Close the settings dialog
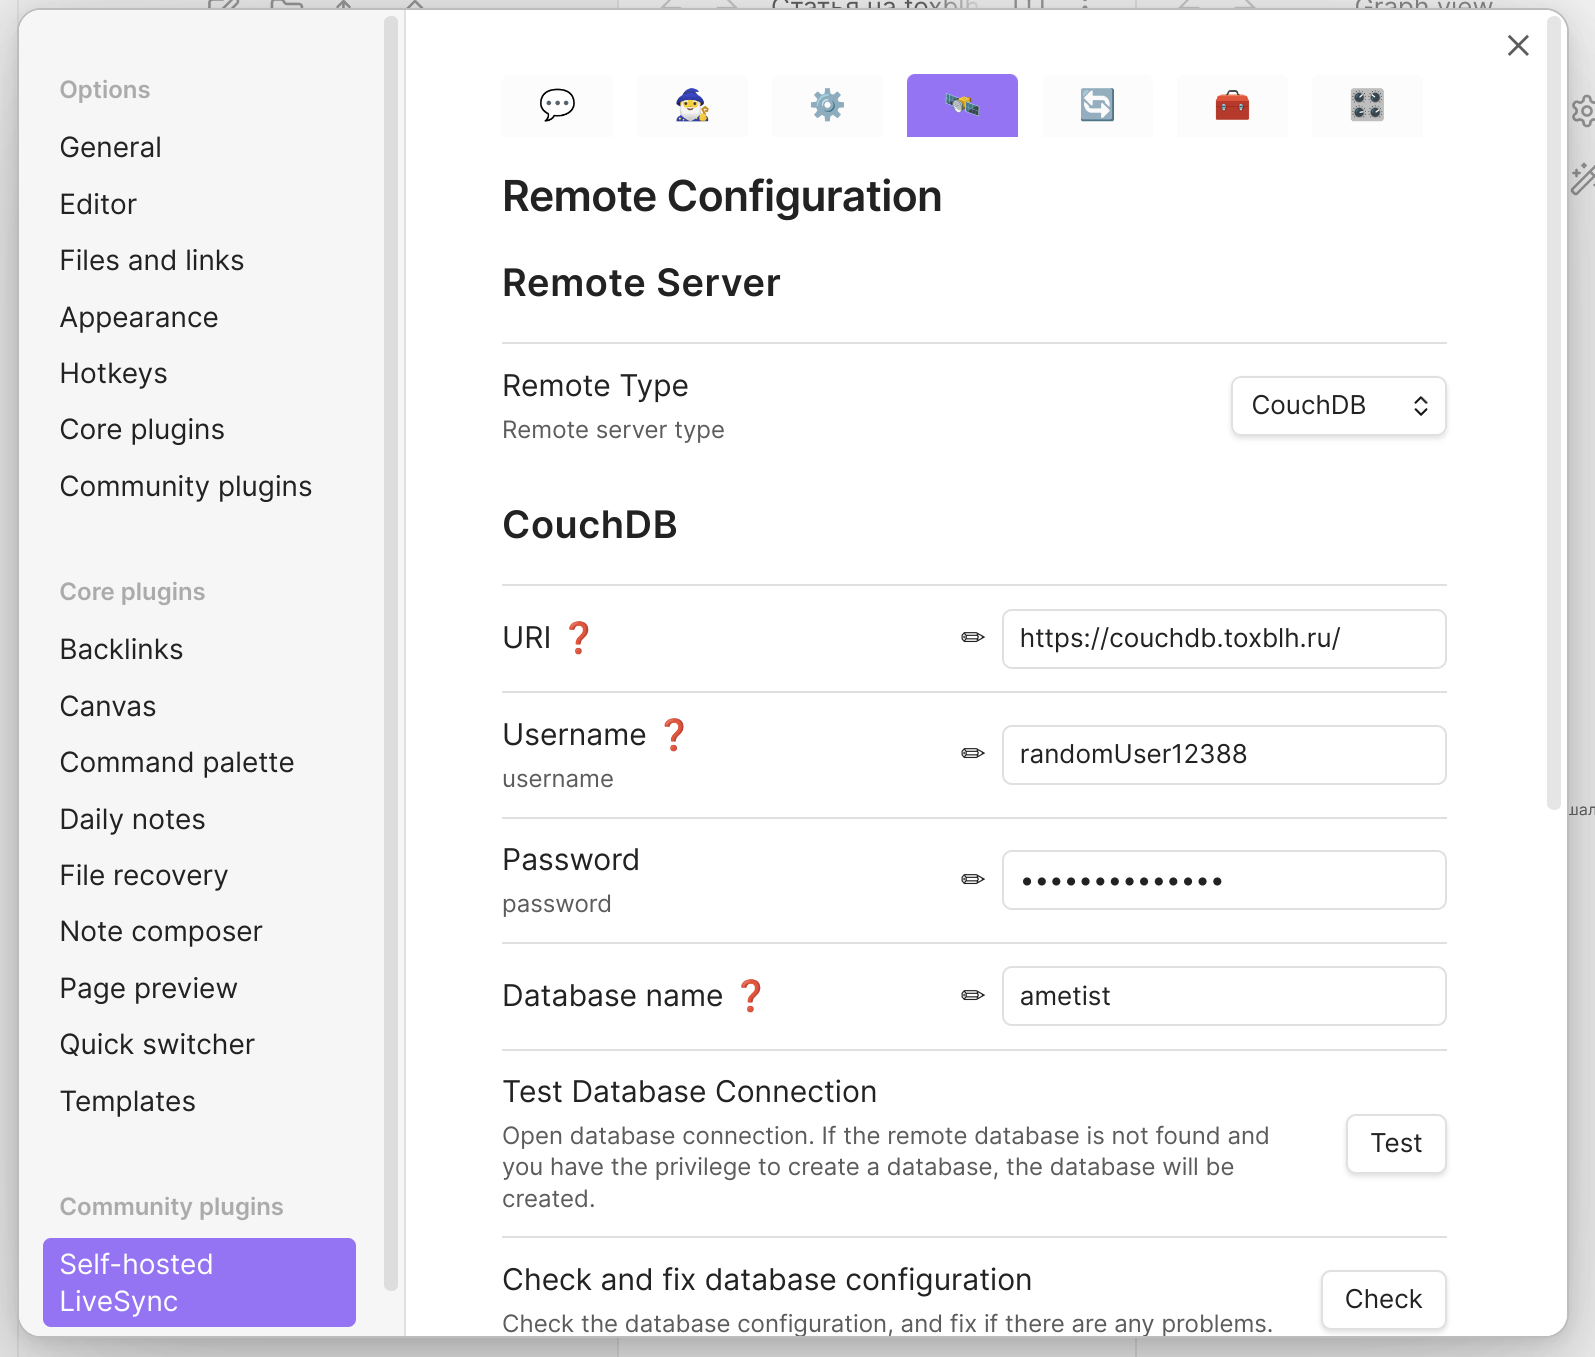This screenshot has width=1595, height=1357. (x=1518, y=45)
